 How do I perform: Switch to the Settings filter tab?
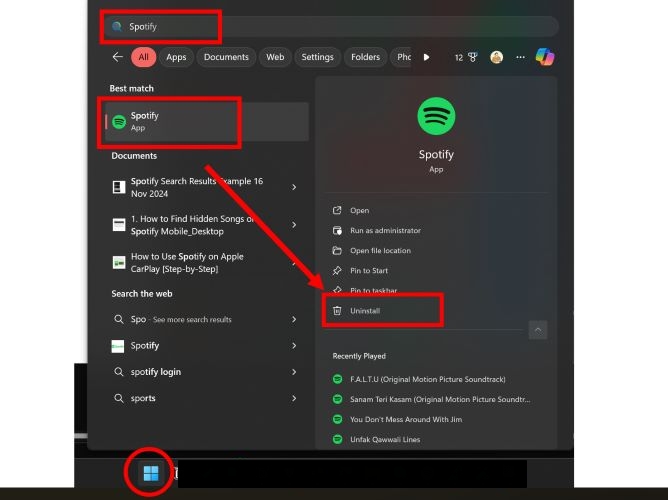pyautogui.click(x=317, y=57)
